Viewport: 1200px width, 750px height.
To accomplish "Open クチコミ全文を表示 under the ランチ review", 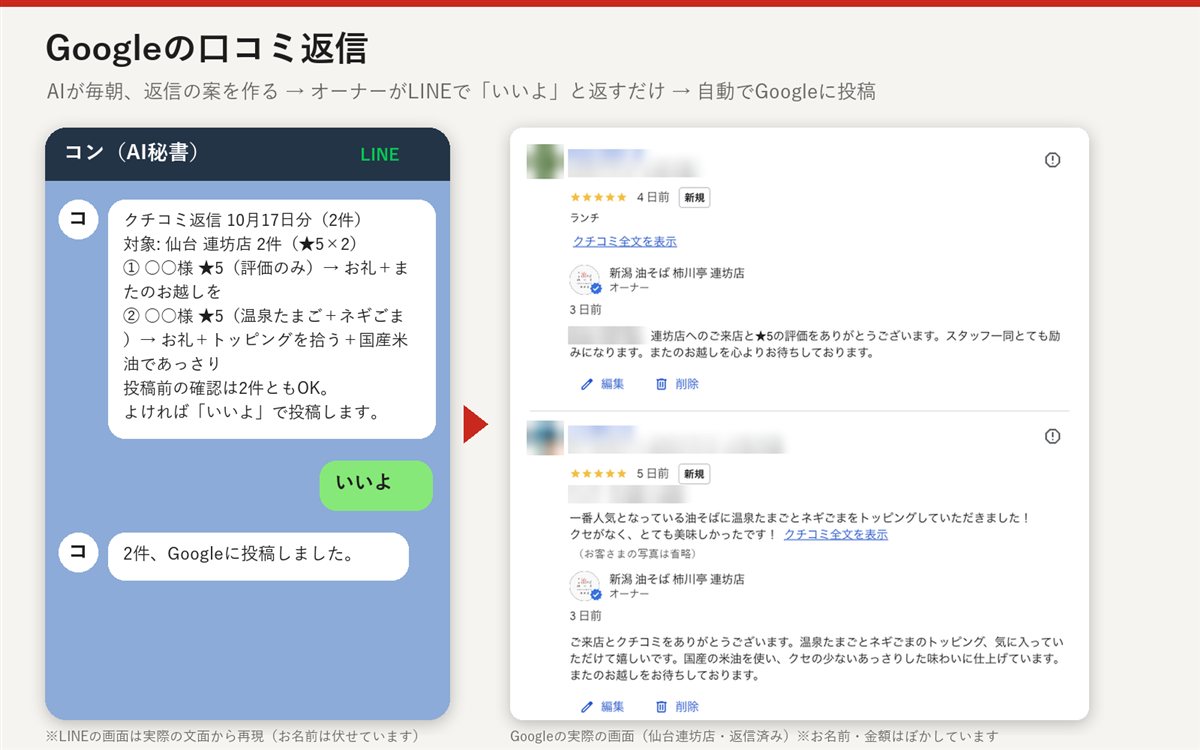I will tap(625, 242).
